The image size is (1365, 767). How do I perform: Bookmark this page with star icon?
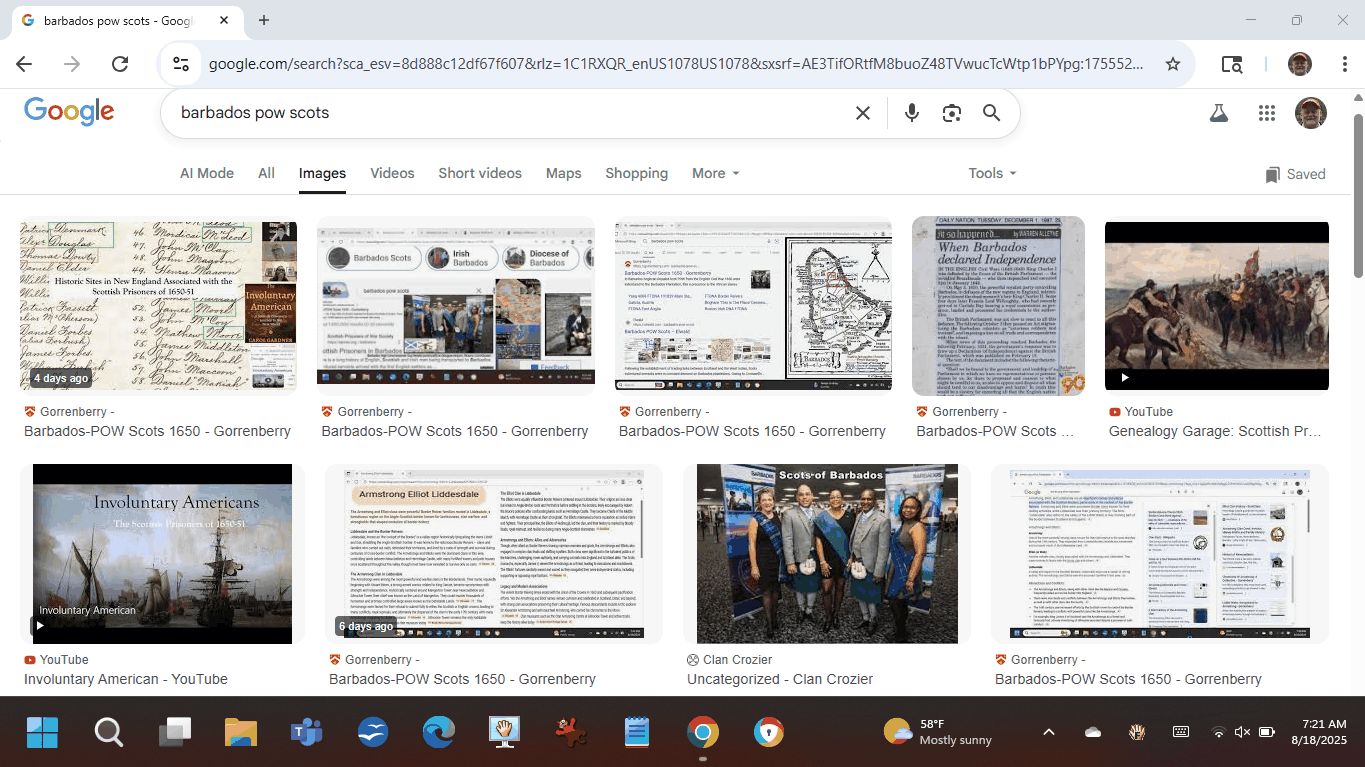[x=1173, y=64]
